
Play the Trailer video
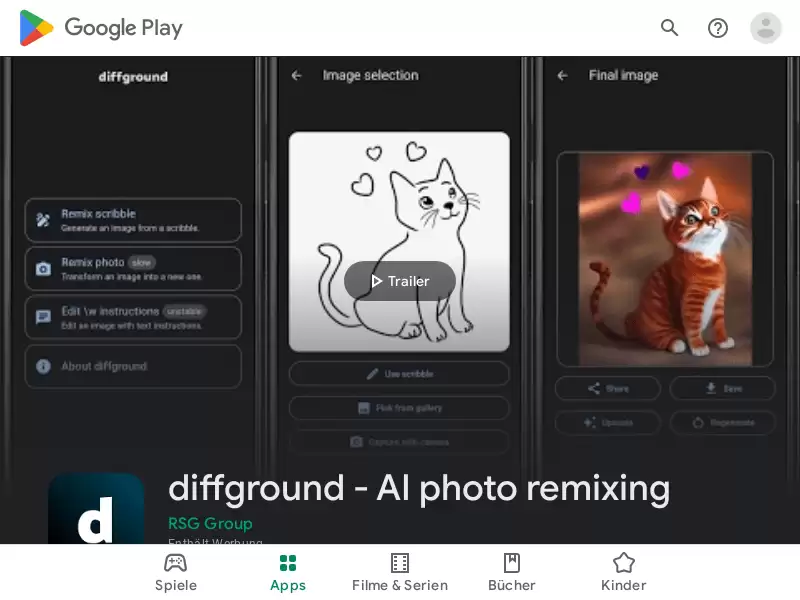click(x=400, y=281)
